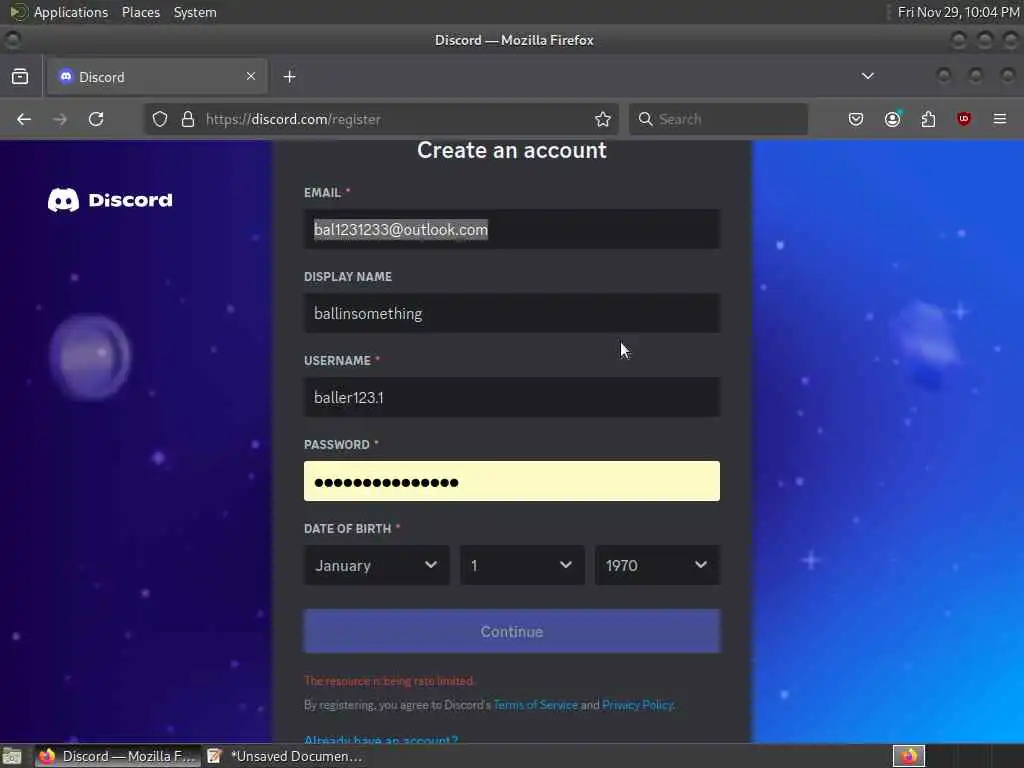
Task: Click the Email input field
Action: point(512,230)
